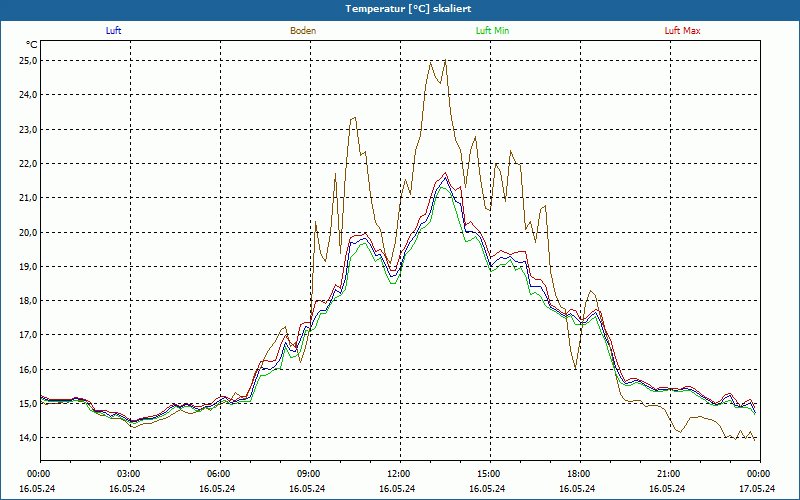Click the '17,0' y-axis value
Screen dimensions: 800x500
(x=28, y=335)
